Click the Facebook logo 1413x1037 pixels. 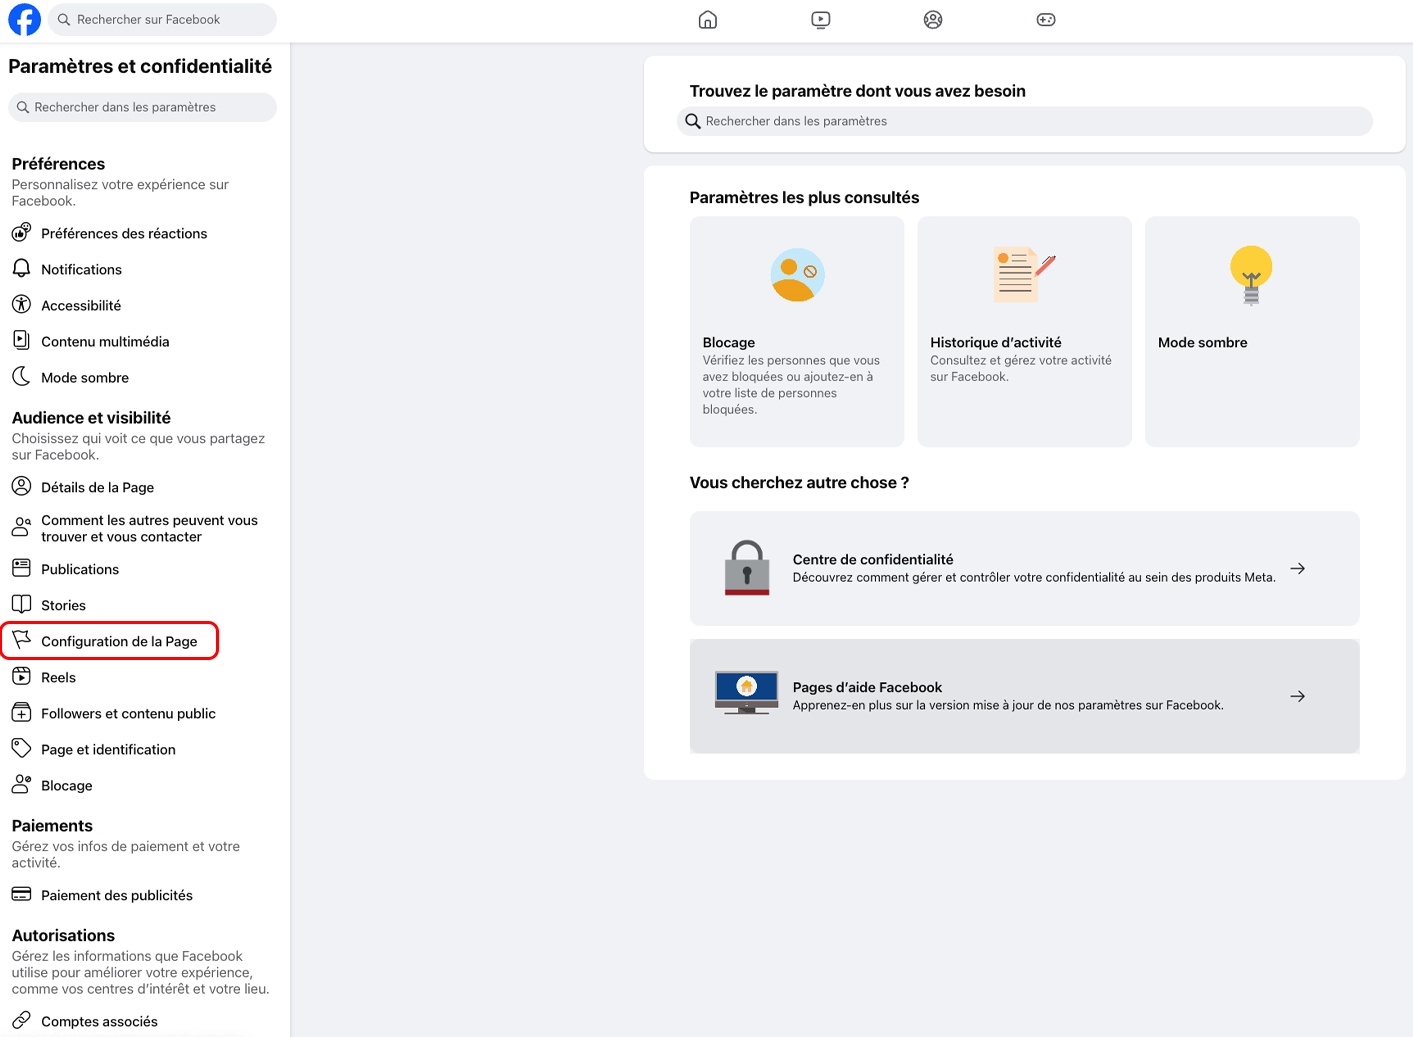[x=23, y=19]
